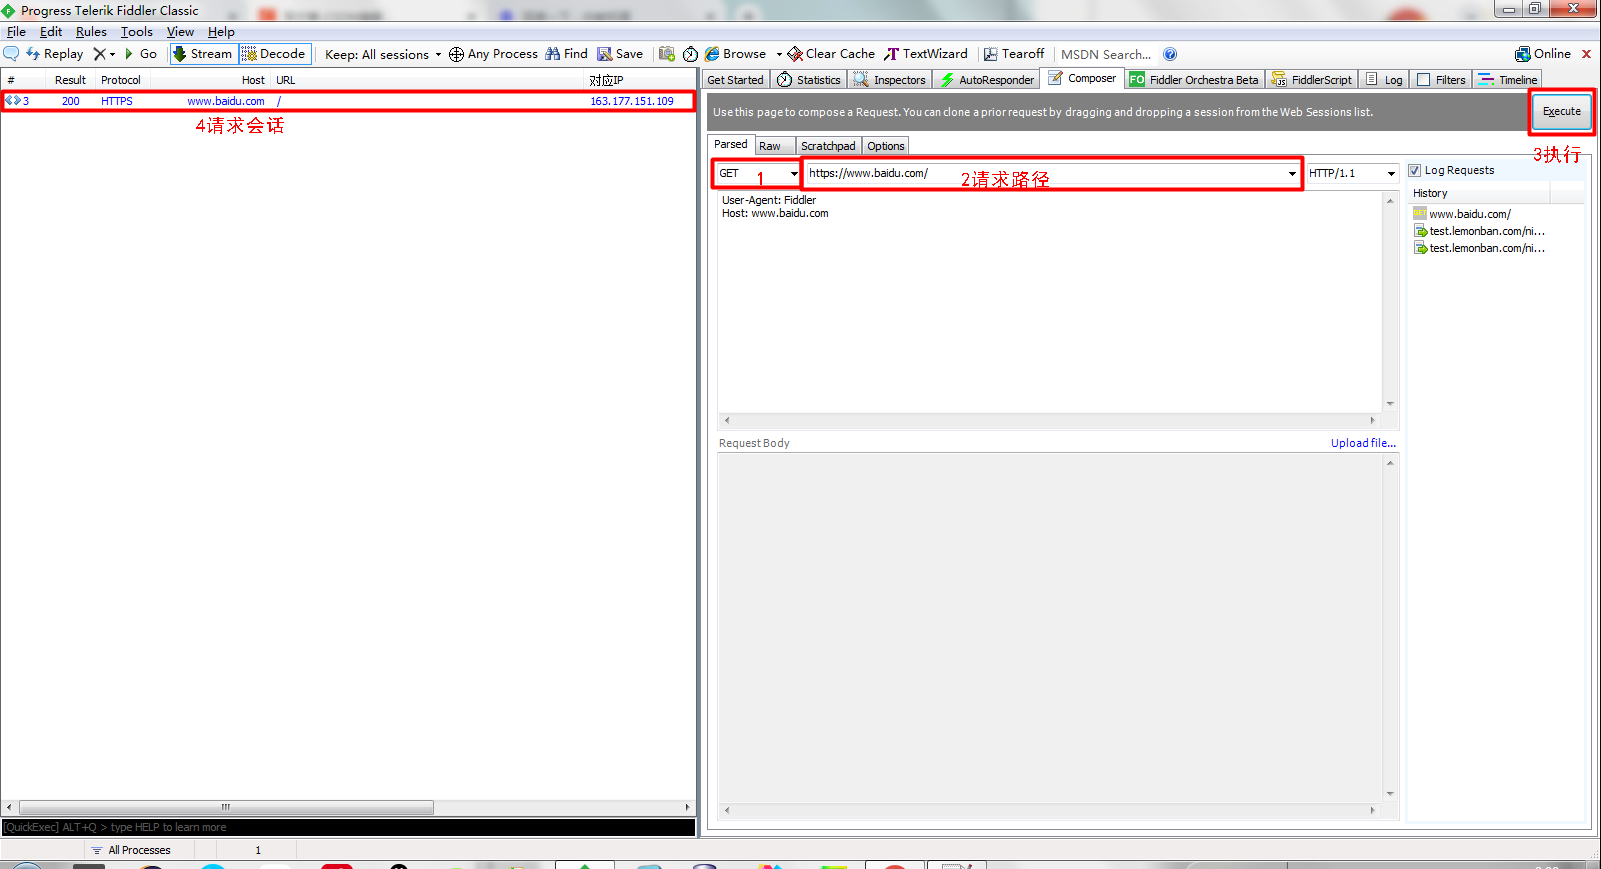Click the WinConfig comment bubble icon
Viewport: 1601px width, 869px height.
[12, 54]
